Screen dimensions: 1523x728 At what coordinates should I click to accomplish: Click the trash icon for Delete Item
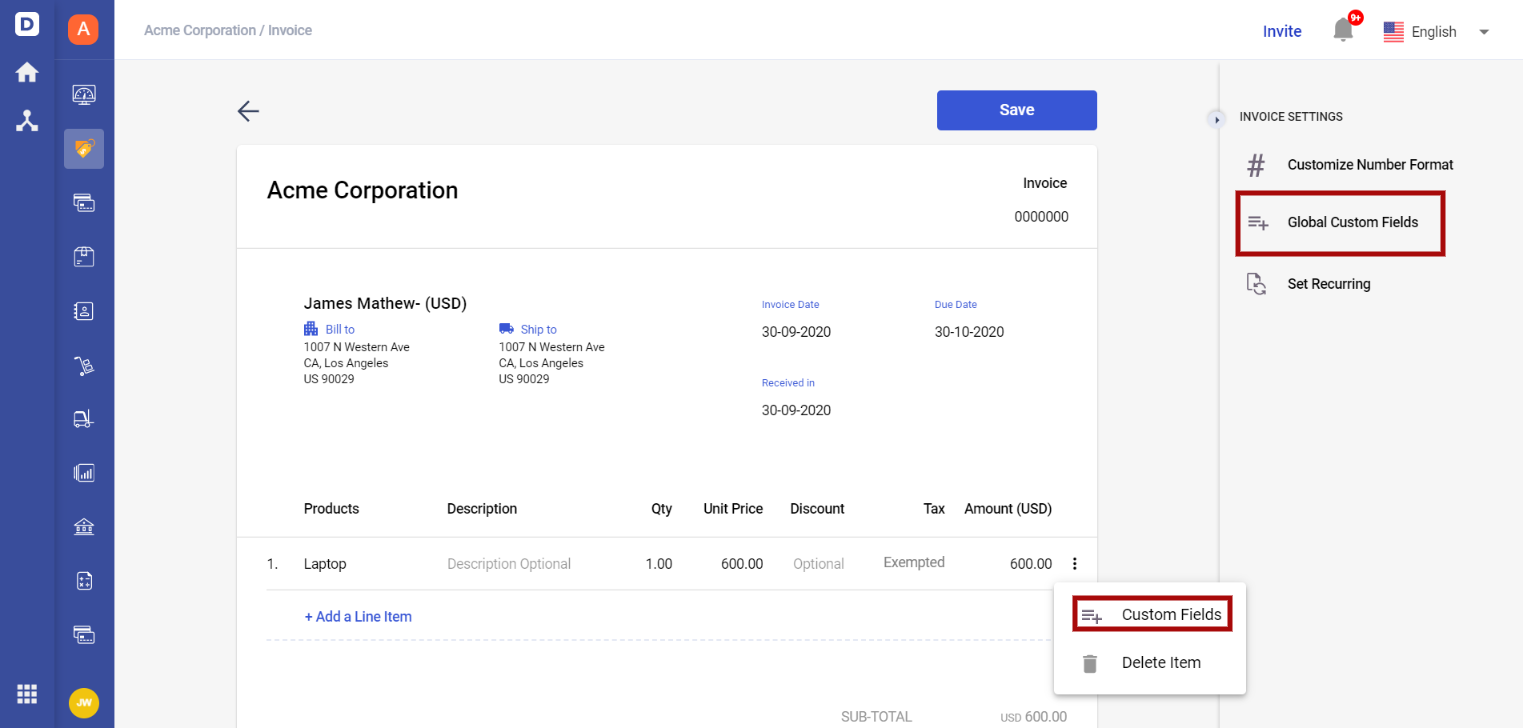click(x=1090, y=663)
